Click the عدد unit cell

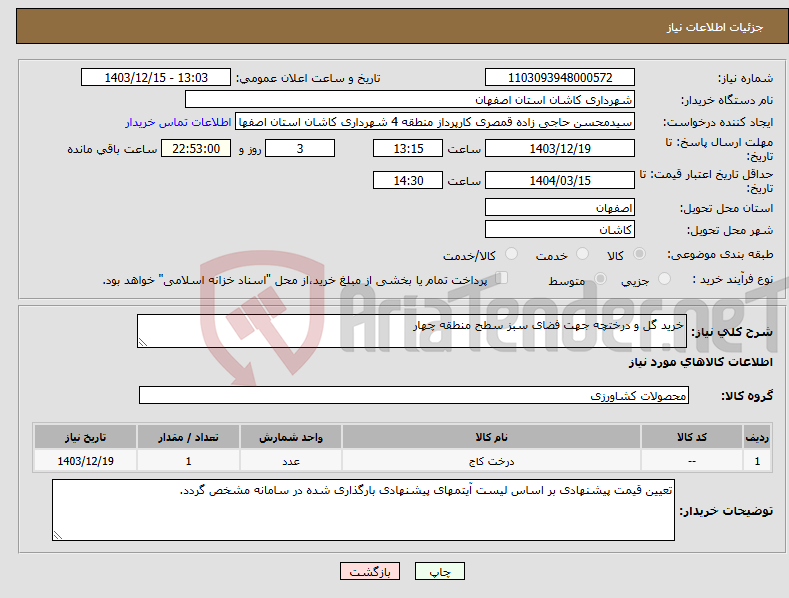pyautogui.click(x=291, y=461)
